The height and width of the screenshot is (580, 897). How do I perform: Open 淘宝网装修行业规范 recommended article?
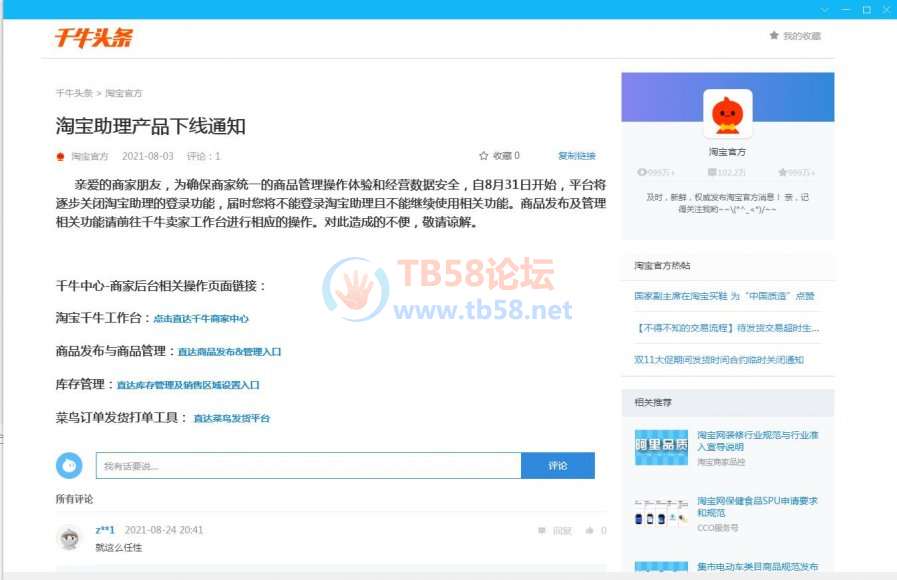tap(757, 441)
